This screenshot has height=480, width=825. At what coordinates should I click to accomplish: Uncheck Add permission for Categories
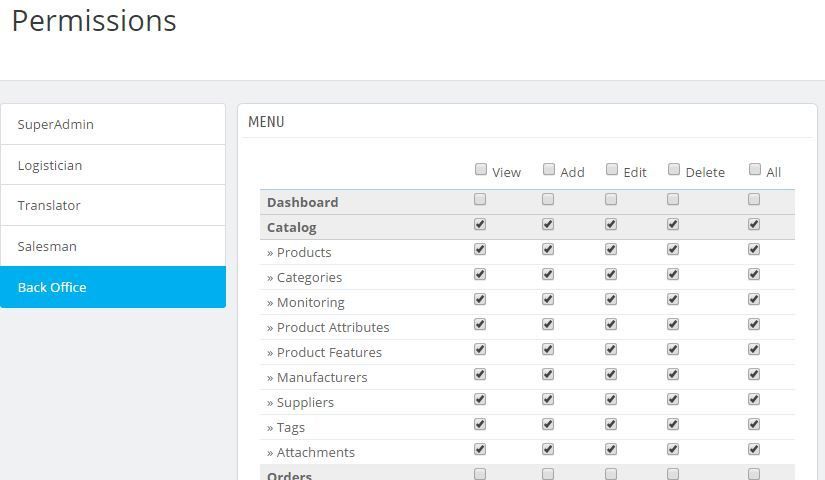[x=548, y=275]
